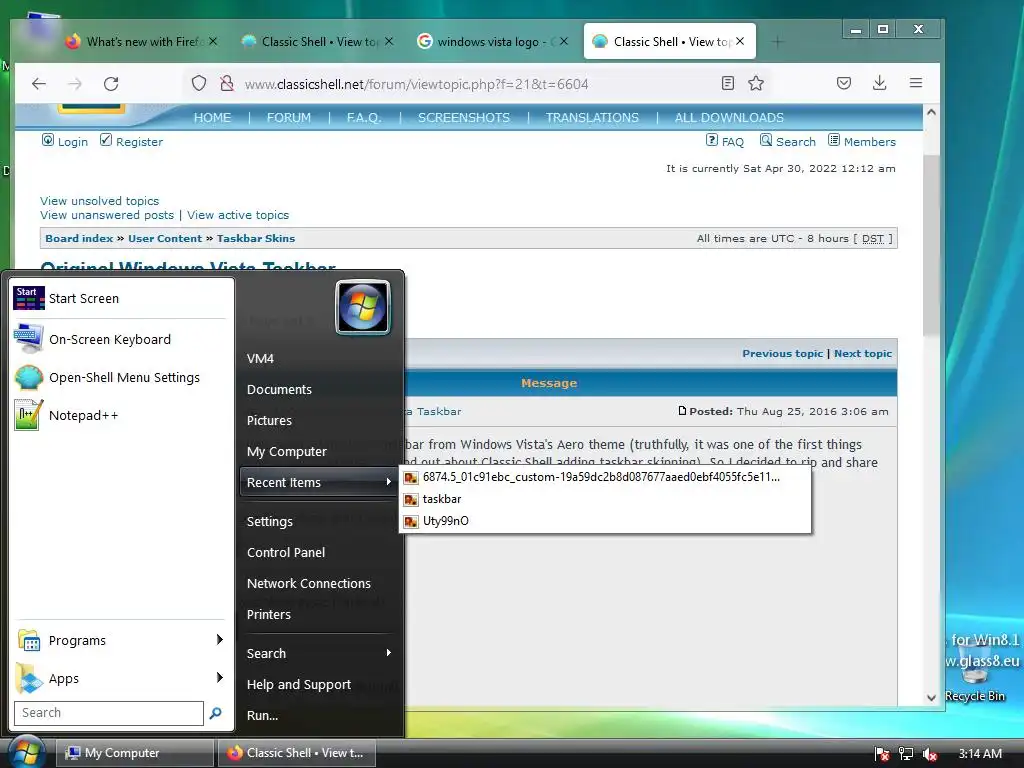
Task: Open Settings in the start menu
Action: [319, 521]
